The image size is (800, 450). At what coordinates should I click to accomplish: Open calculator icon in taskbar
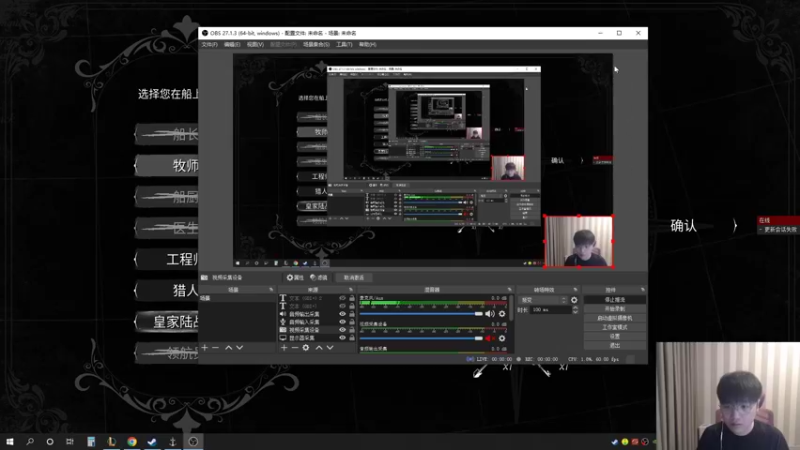(x=91, y=442)
